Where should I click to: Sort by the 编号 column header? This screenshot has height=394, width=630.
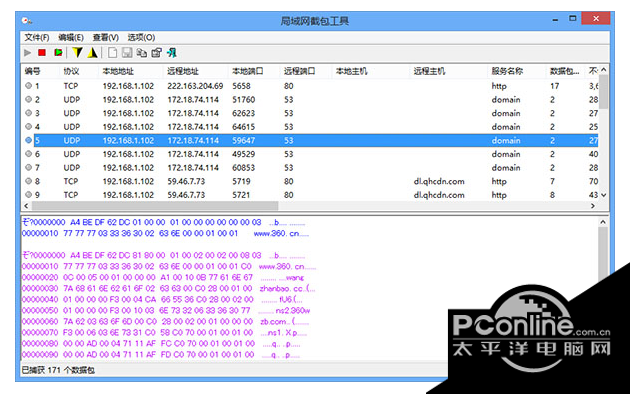click(x=40, y=71)
